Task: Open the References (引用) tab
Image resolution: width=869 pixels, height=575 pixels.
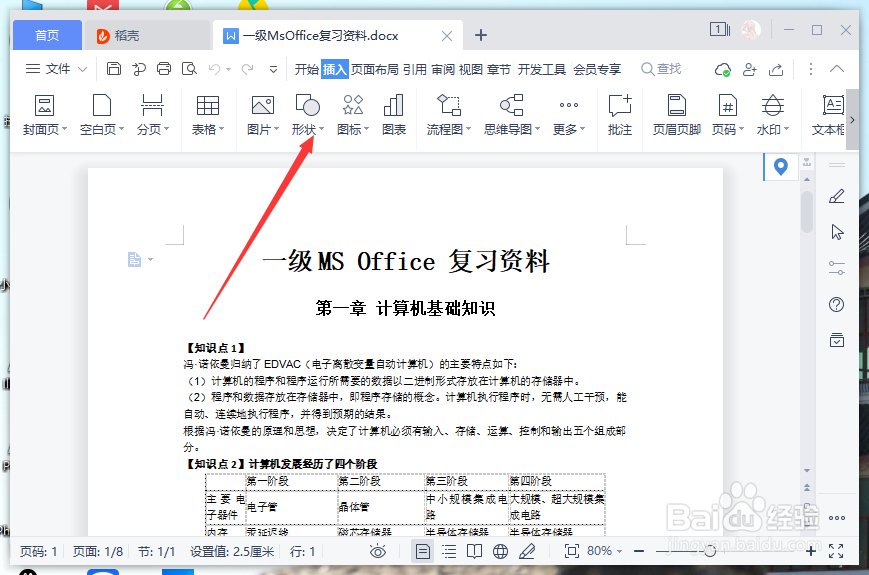Action: click(x=415, y=69)
